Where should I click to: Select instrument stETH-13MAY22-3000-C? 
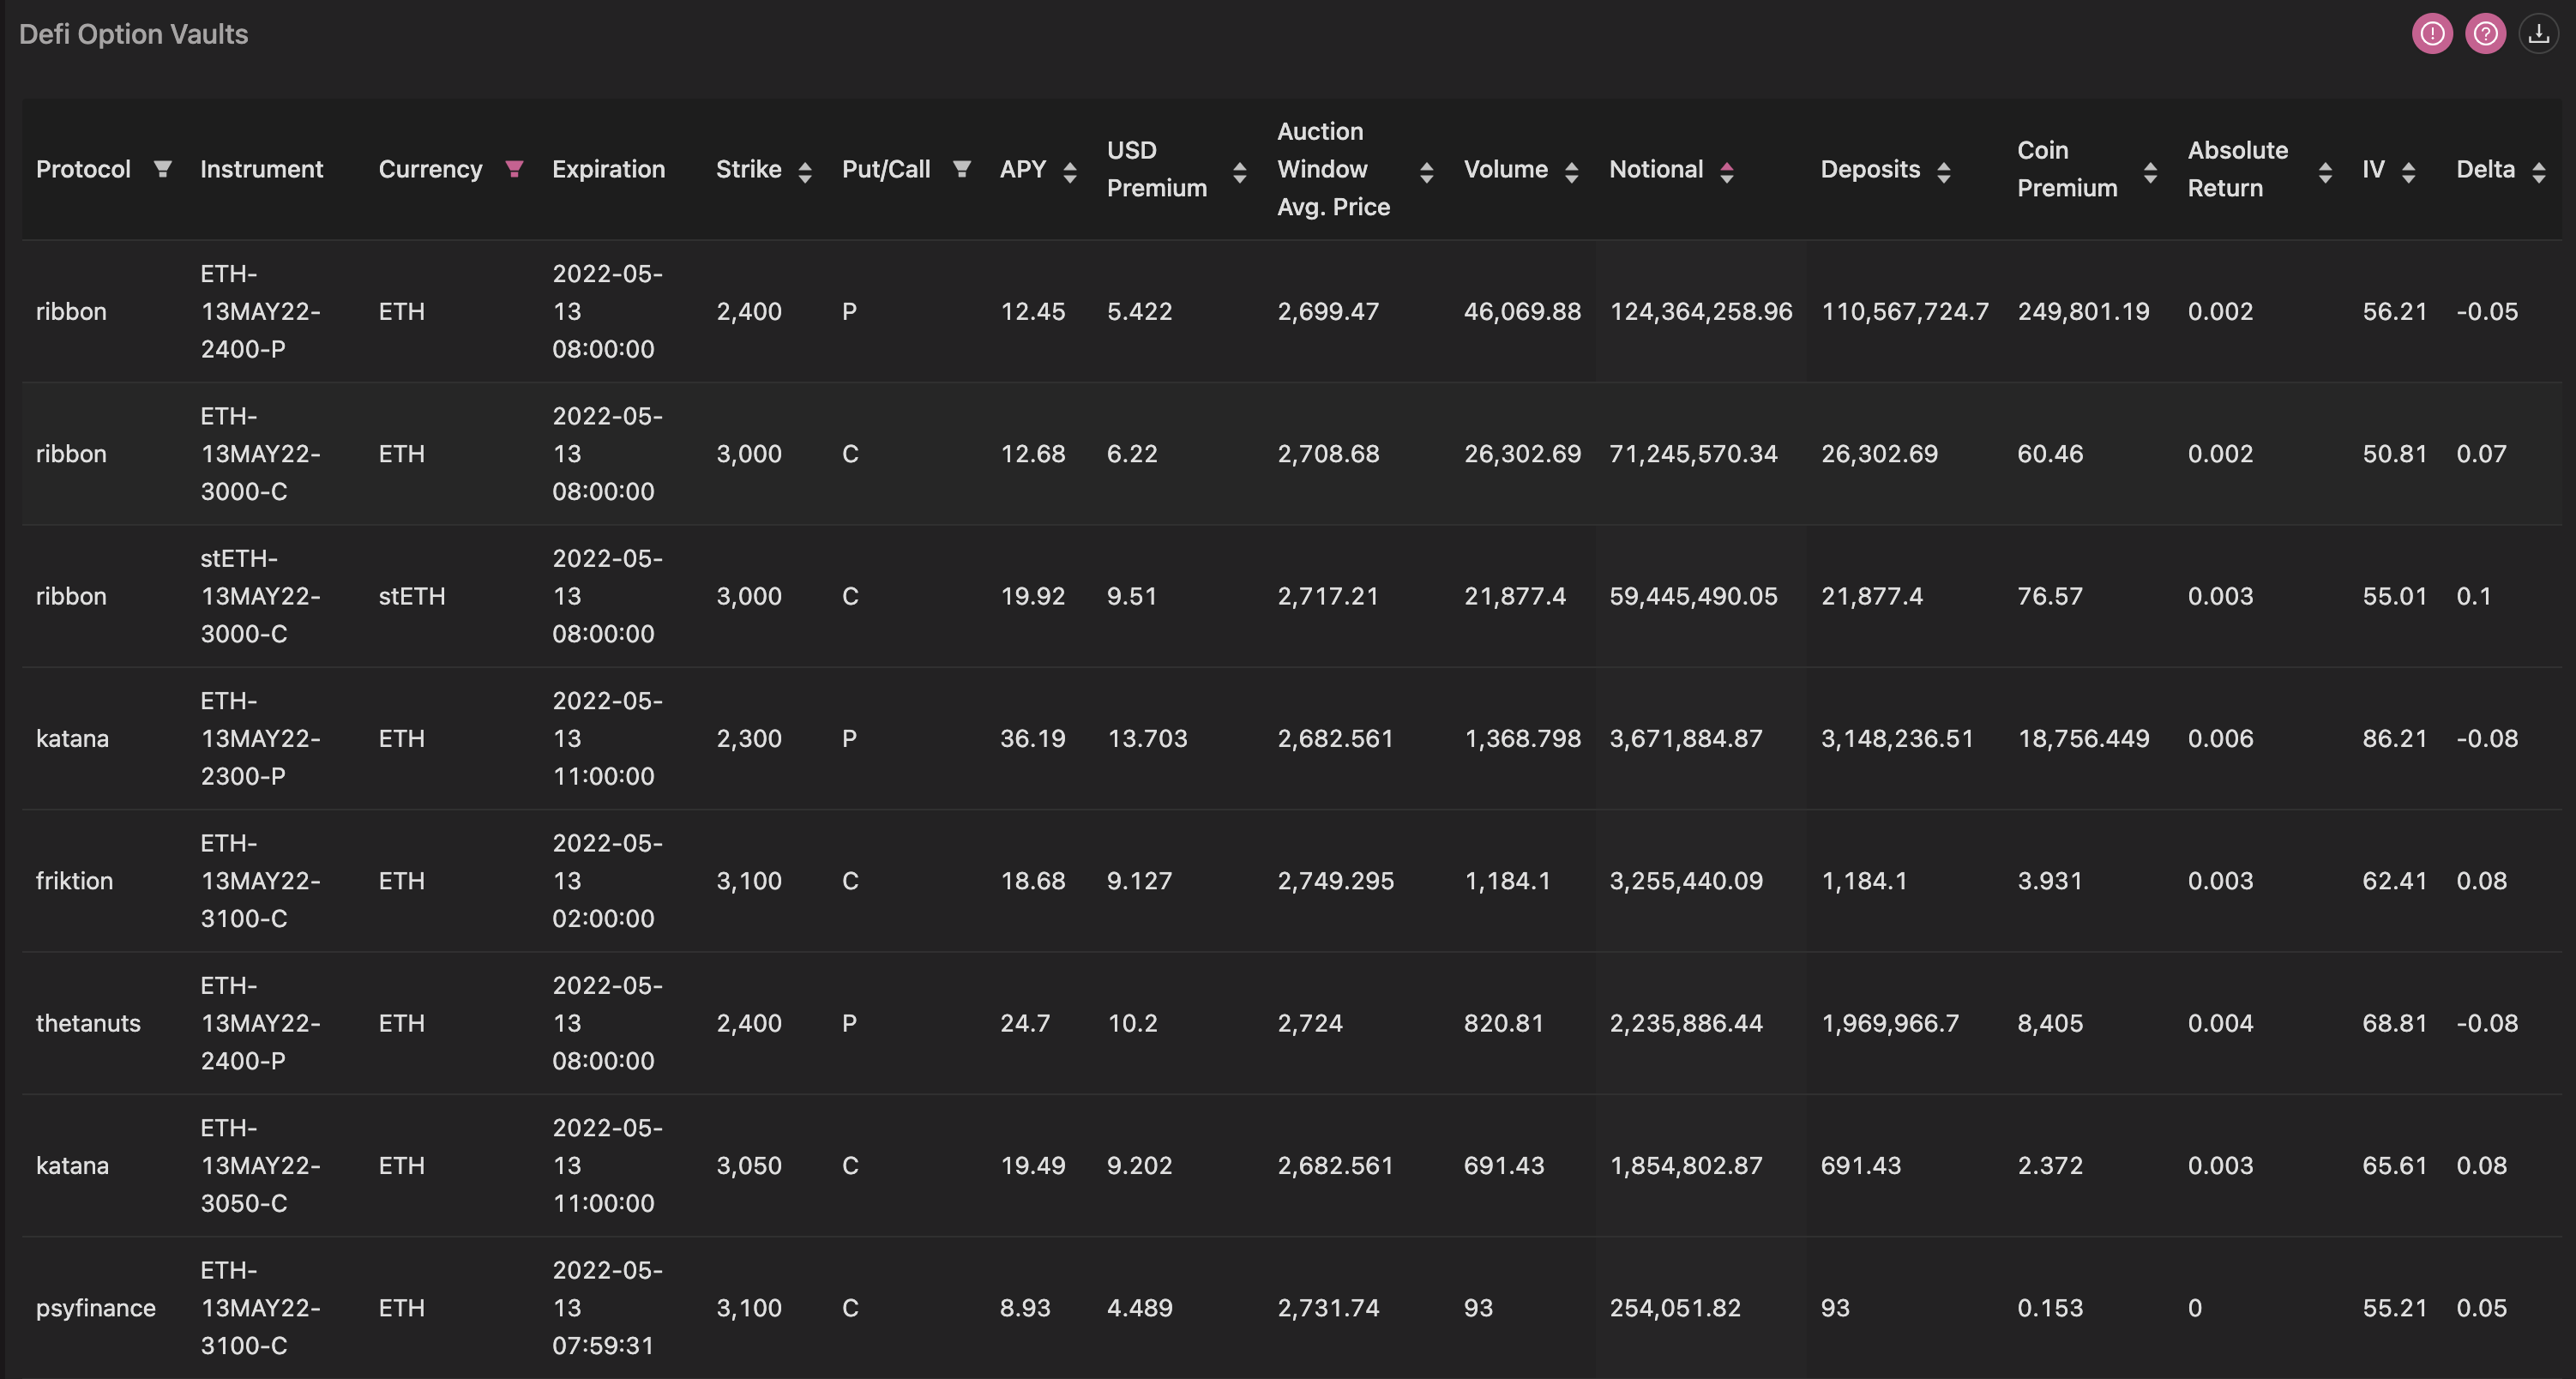tap(260, 596)
